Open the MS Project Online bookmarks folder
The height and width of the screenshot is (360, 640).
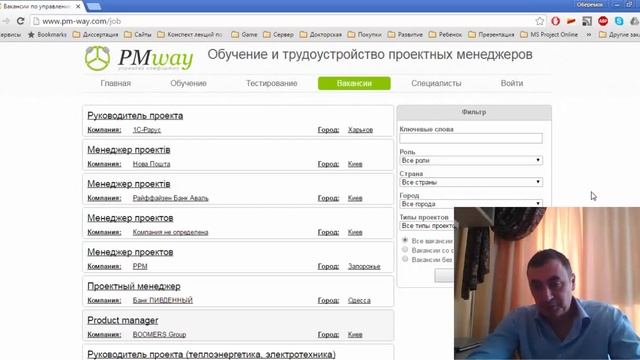(x=549, y=35)
